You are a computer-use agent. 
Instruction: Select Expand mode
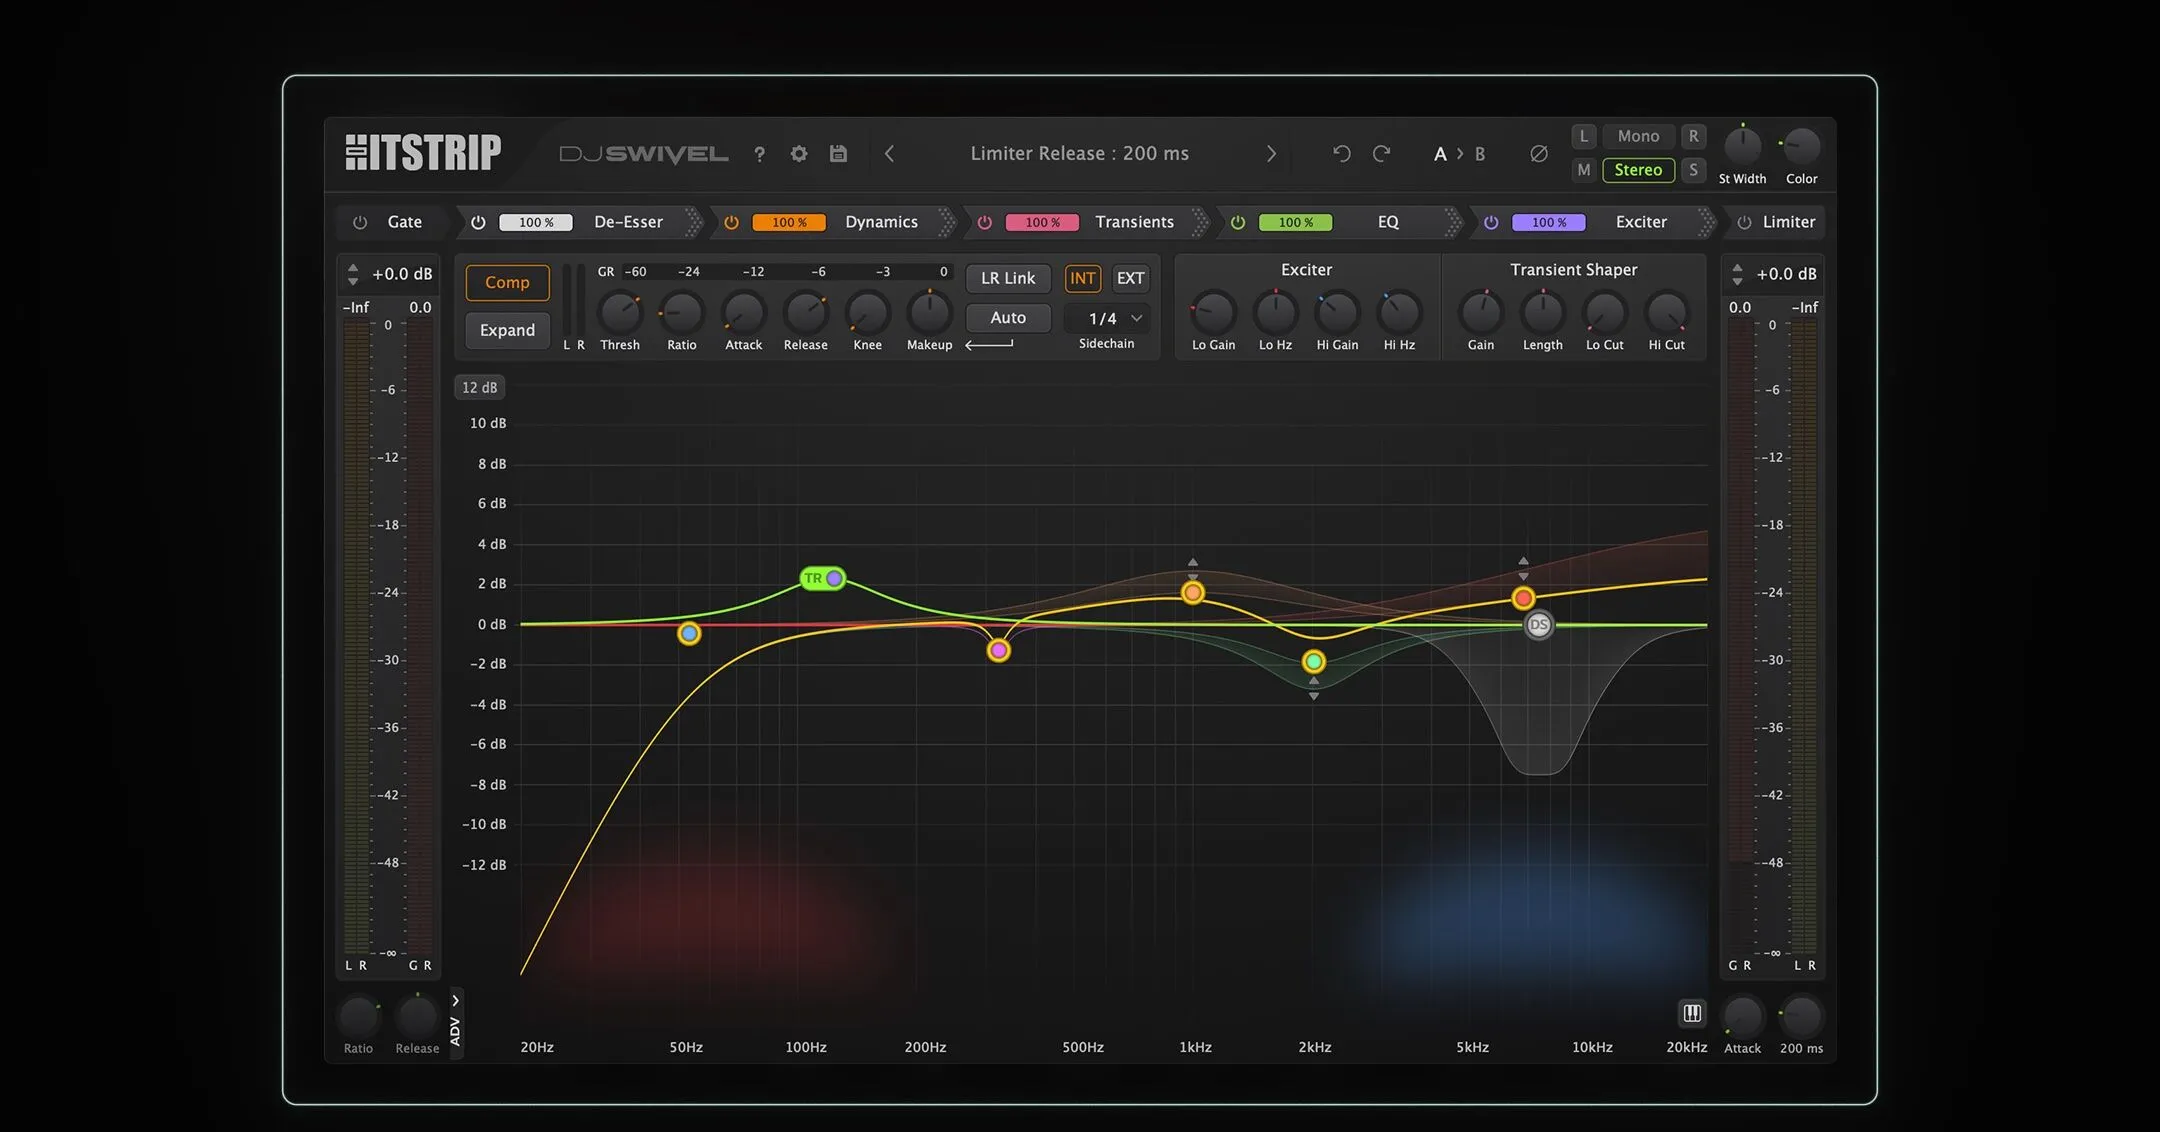pyautogui.click(x=507, y=330)
